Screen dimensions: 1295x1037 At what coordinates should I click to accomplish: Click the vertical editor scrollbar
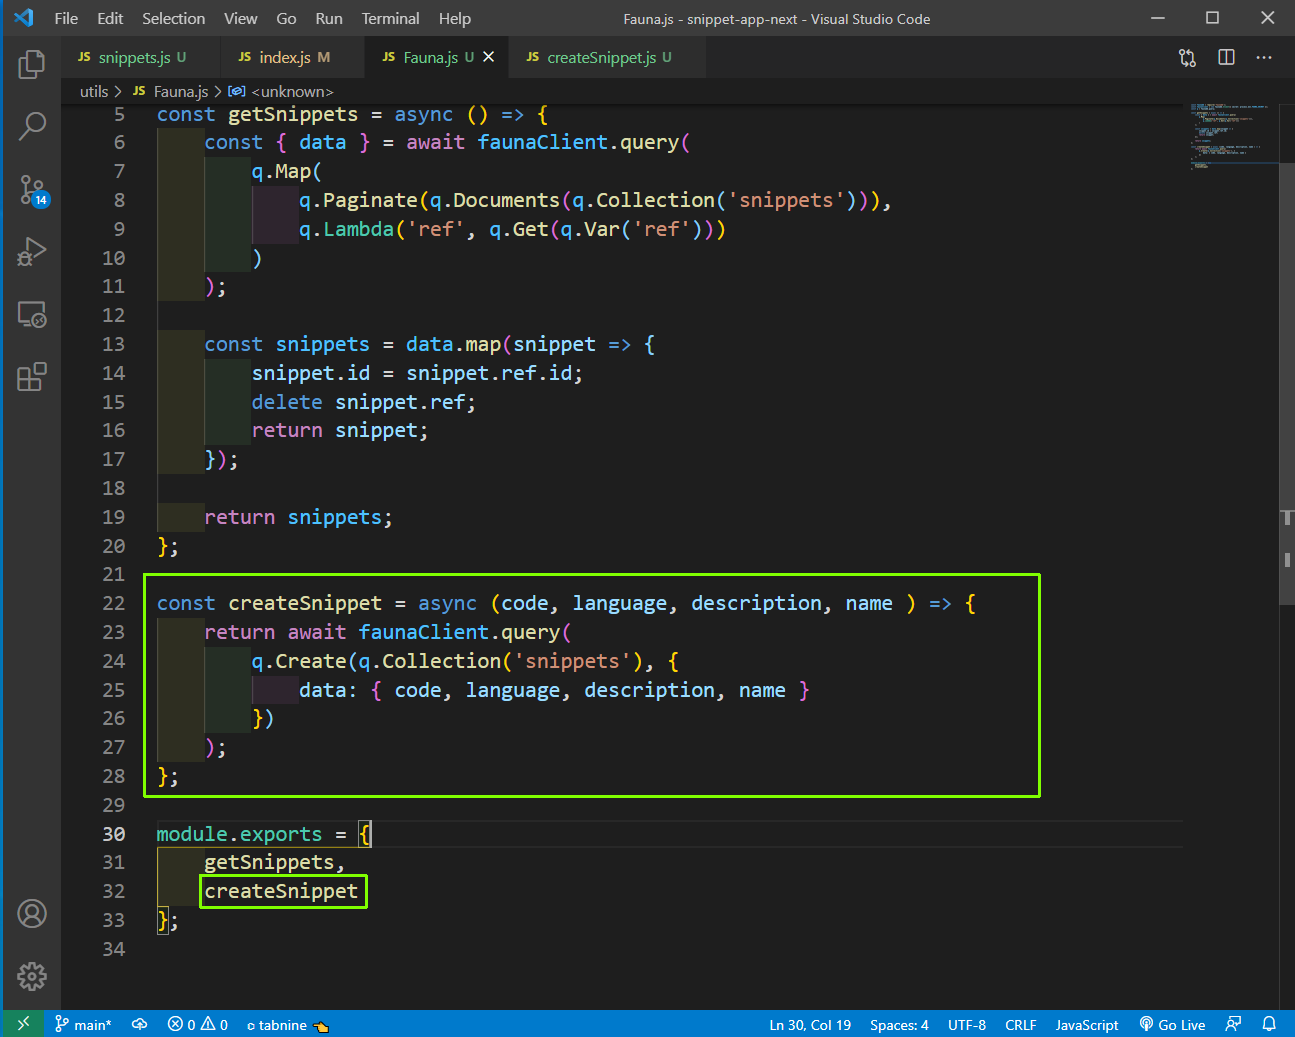[x=1287, y=385]
